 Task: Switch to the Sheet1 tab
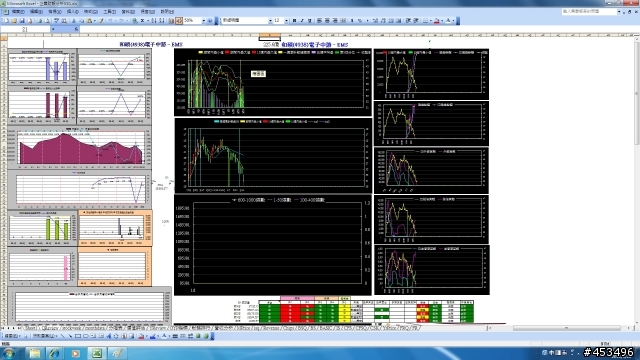pyautogui.click(x=30, y=328)
